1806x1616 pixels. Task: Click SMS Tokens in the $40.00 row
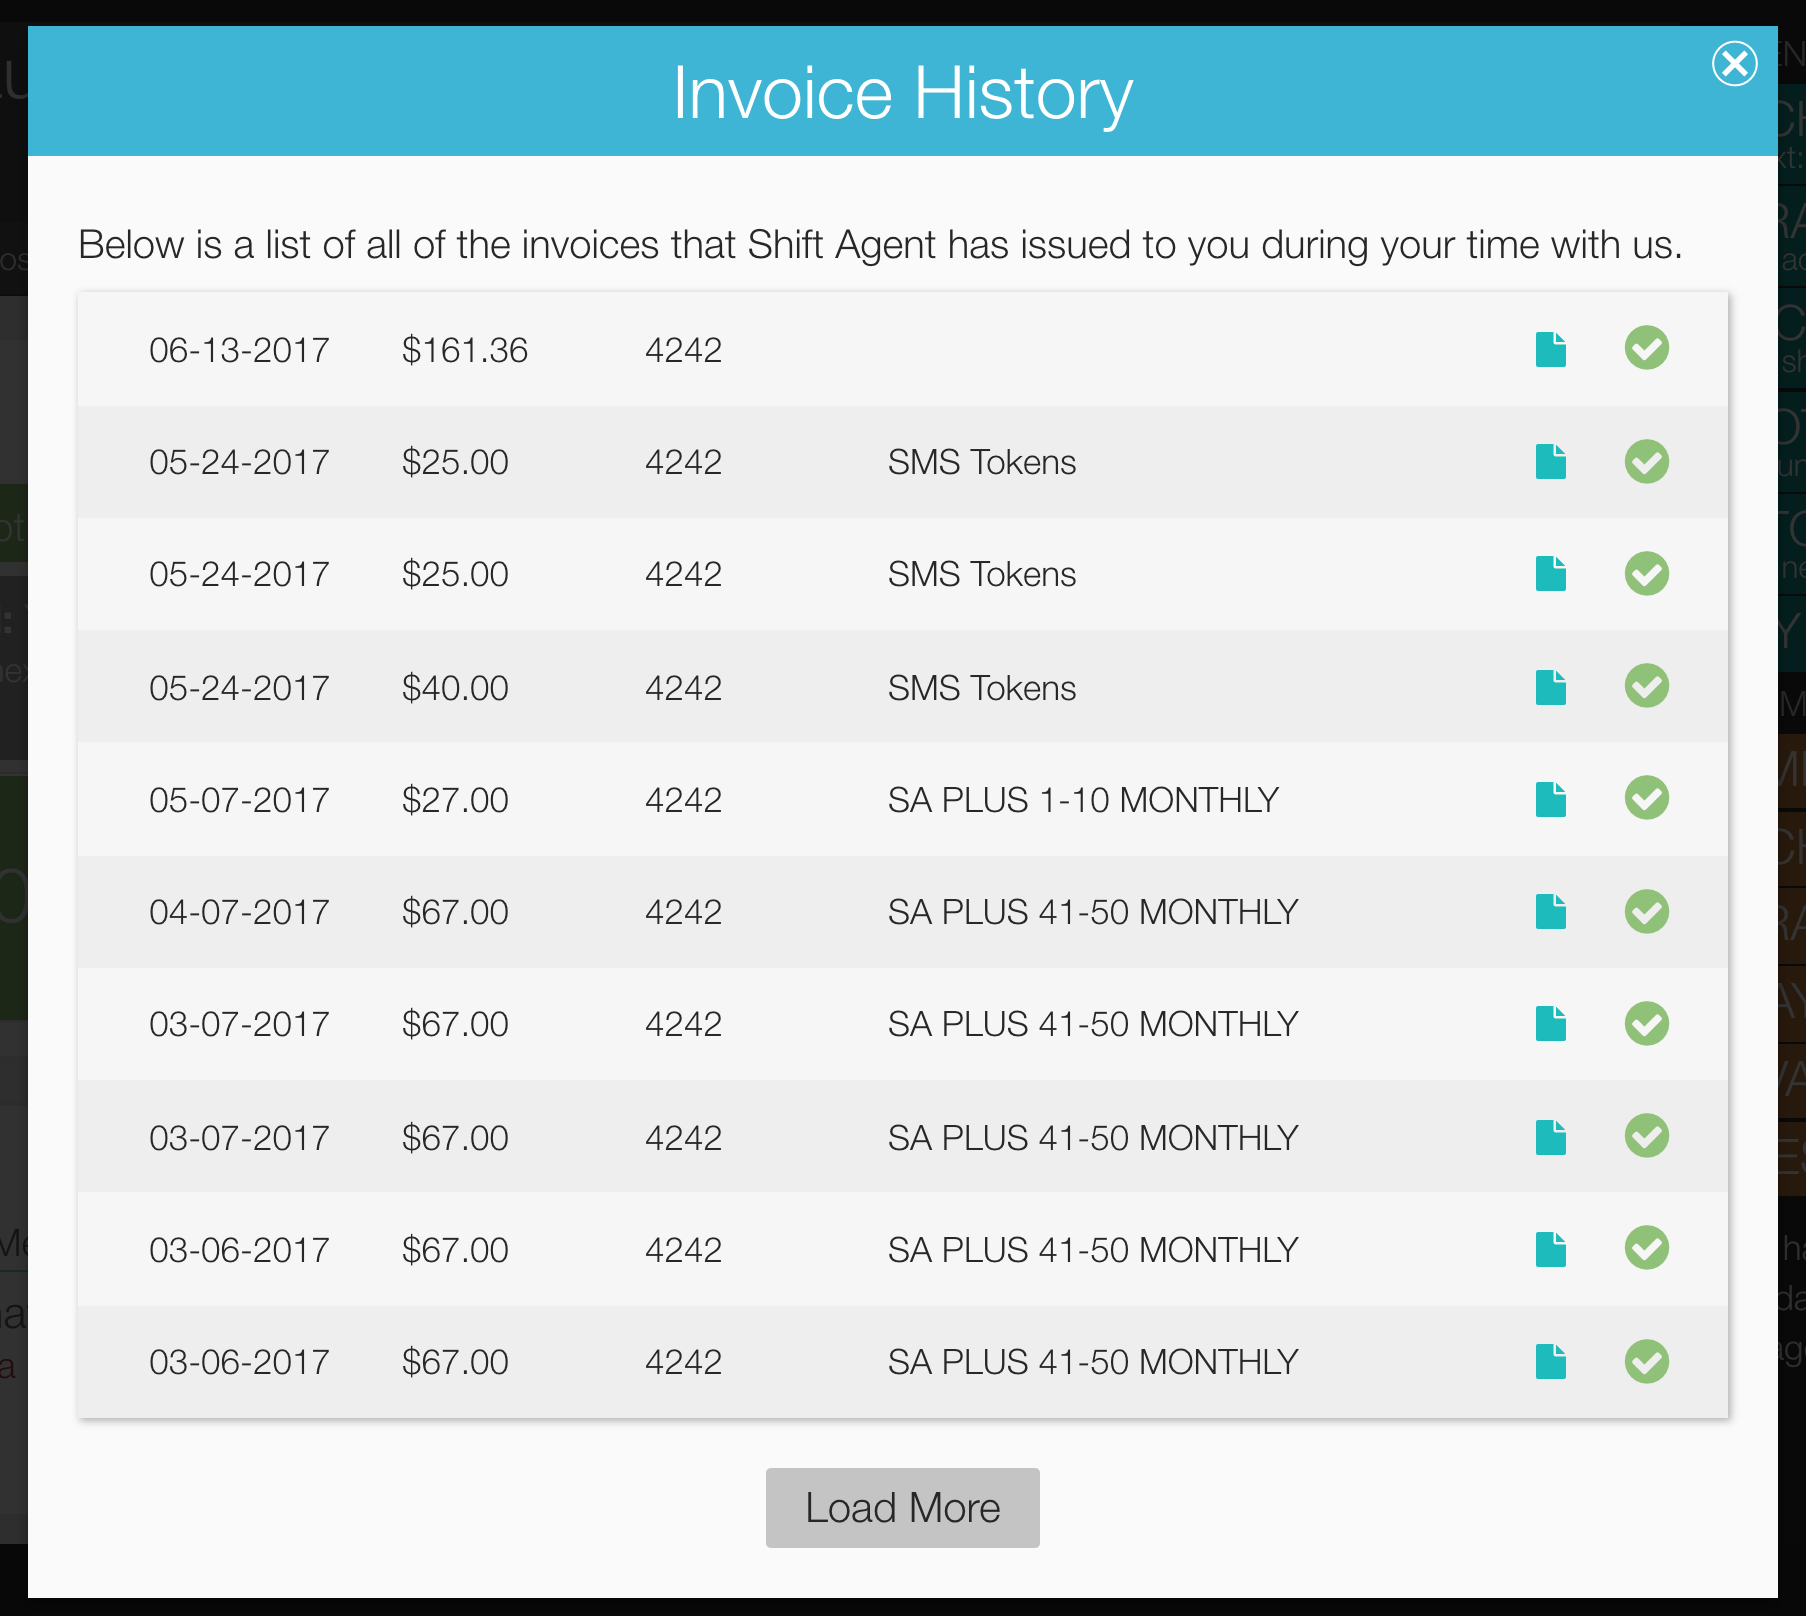click(x=982, y=688)
